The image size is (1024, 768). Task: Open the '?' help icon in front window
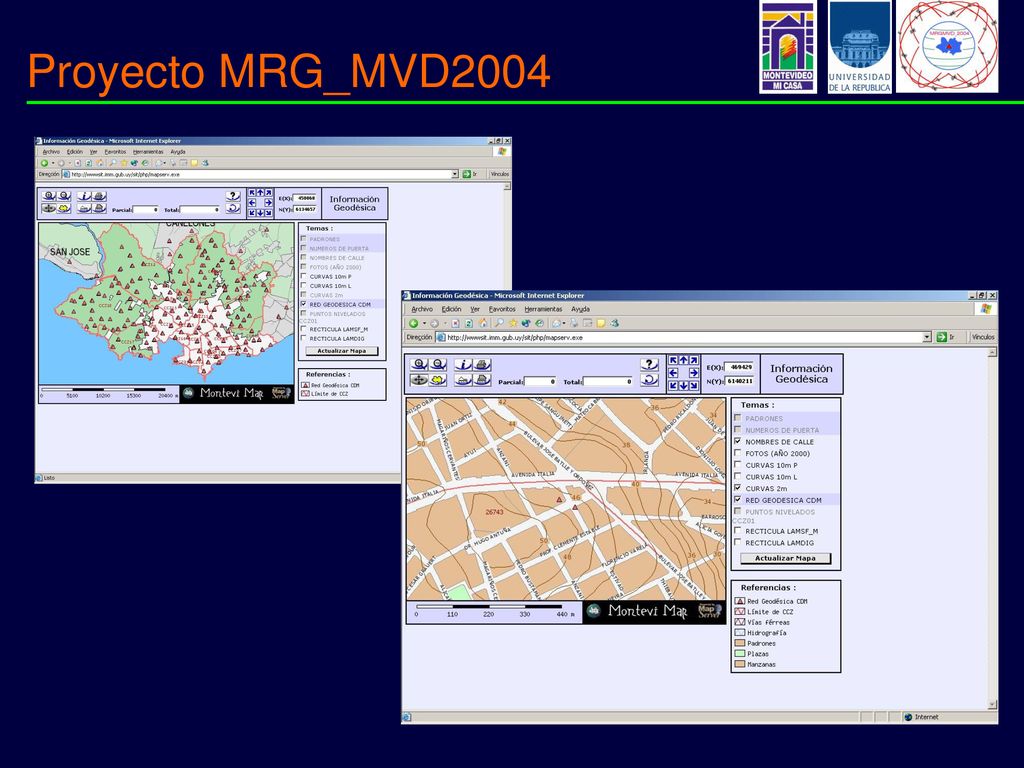pyautogui.click(x=649, y=364)
